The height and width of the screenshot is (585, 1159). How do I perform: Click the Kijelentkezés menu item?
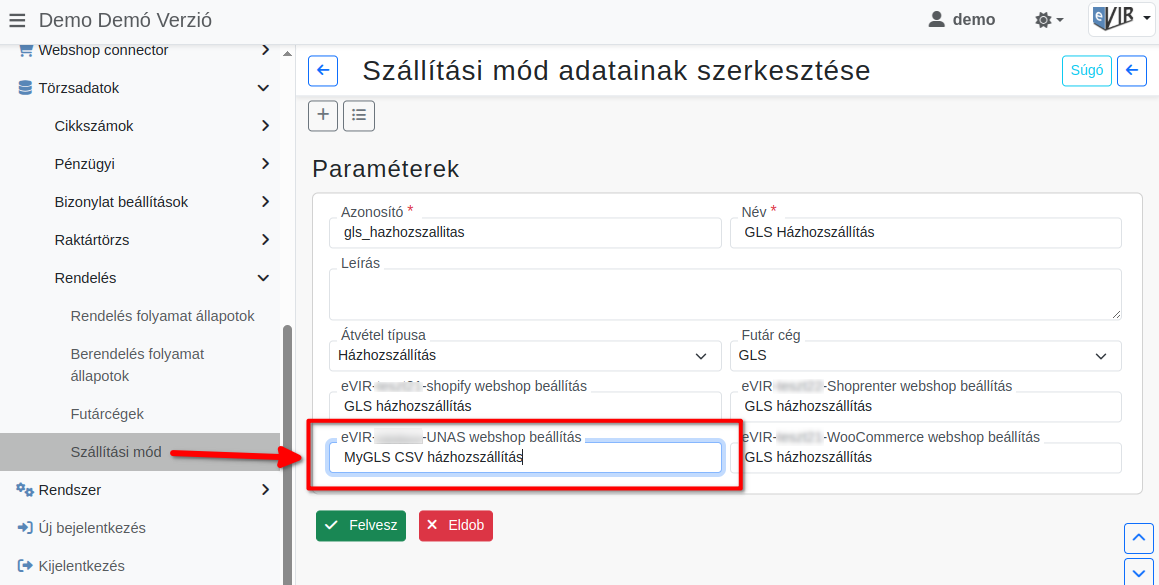tap(81, 566)
